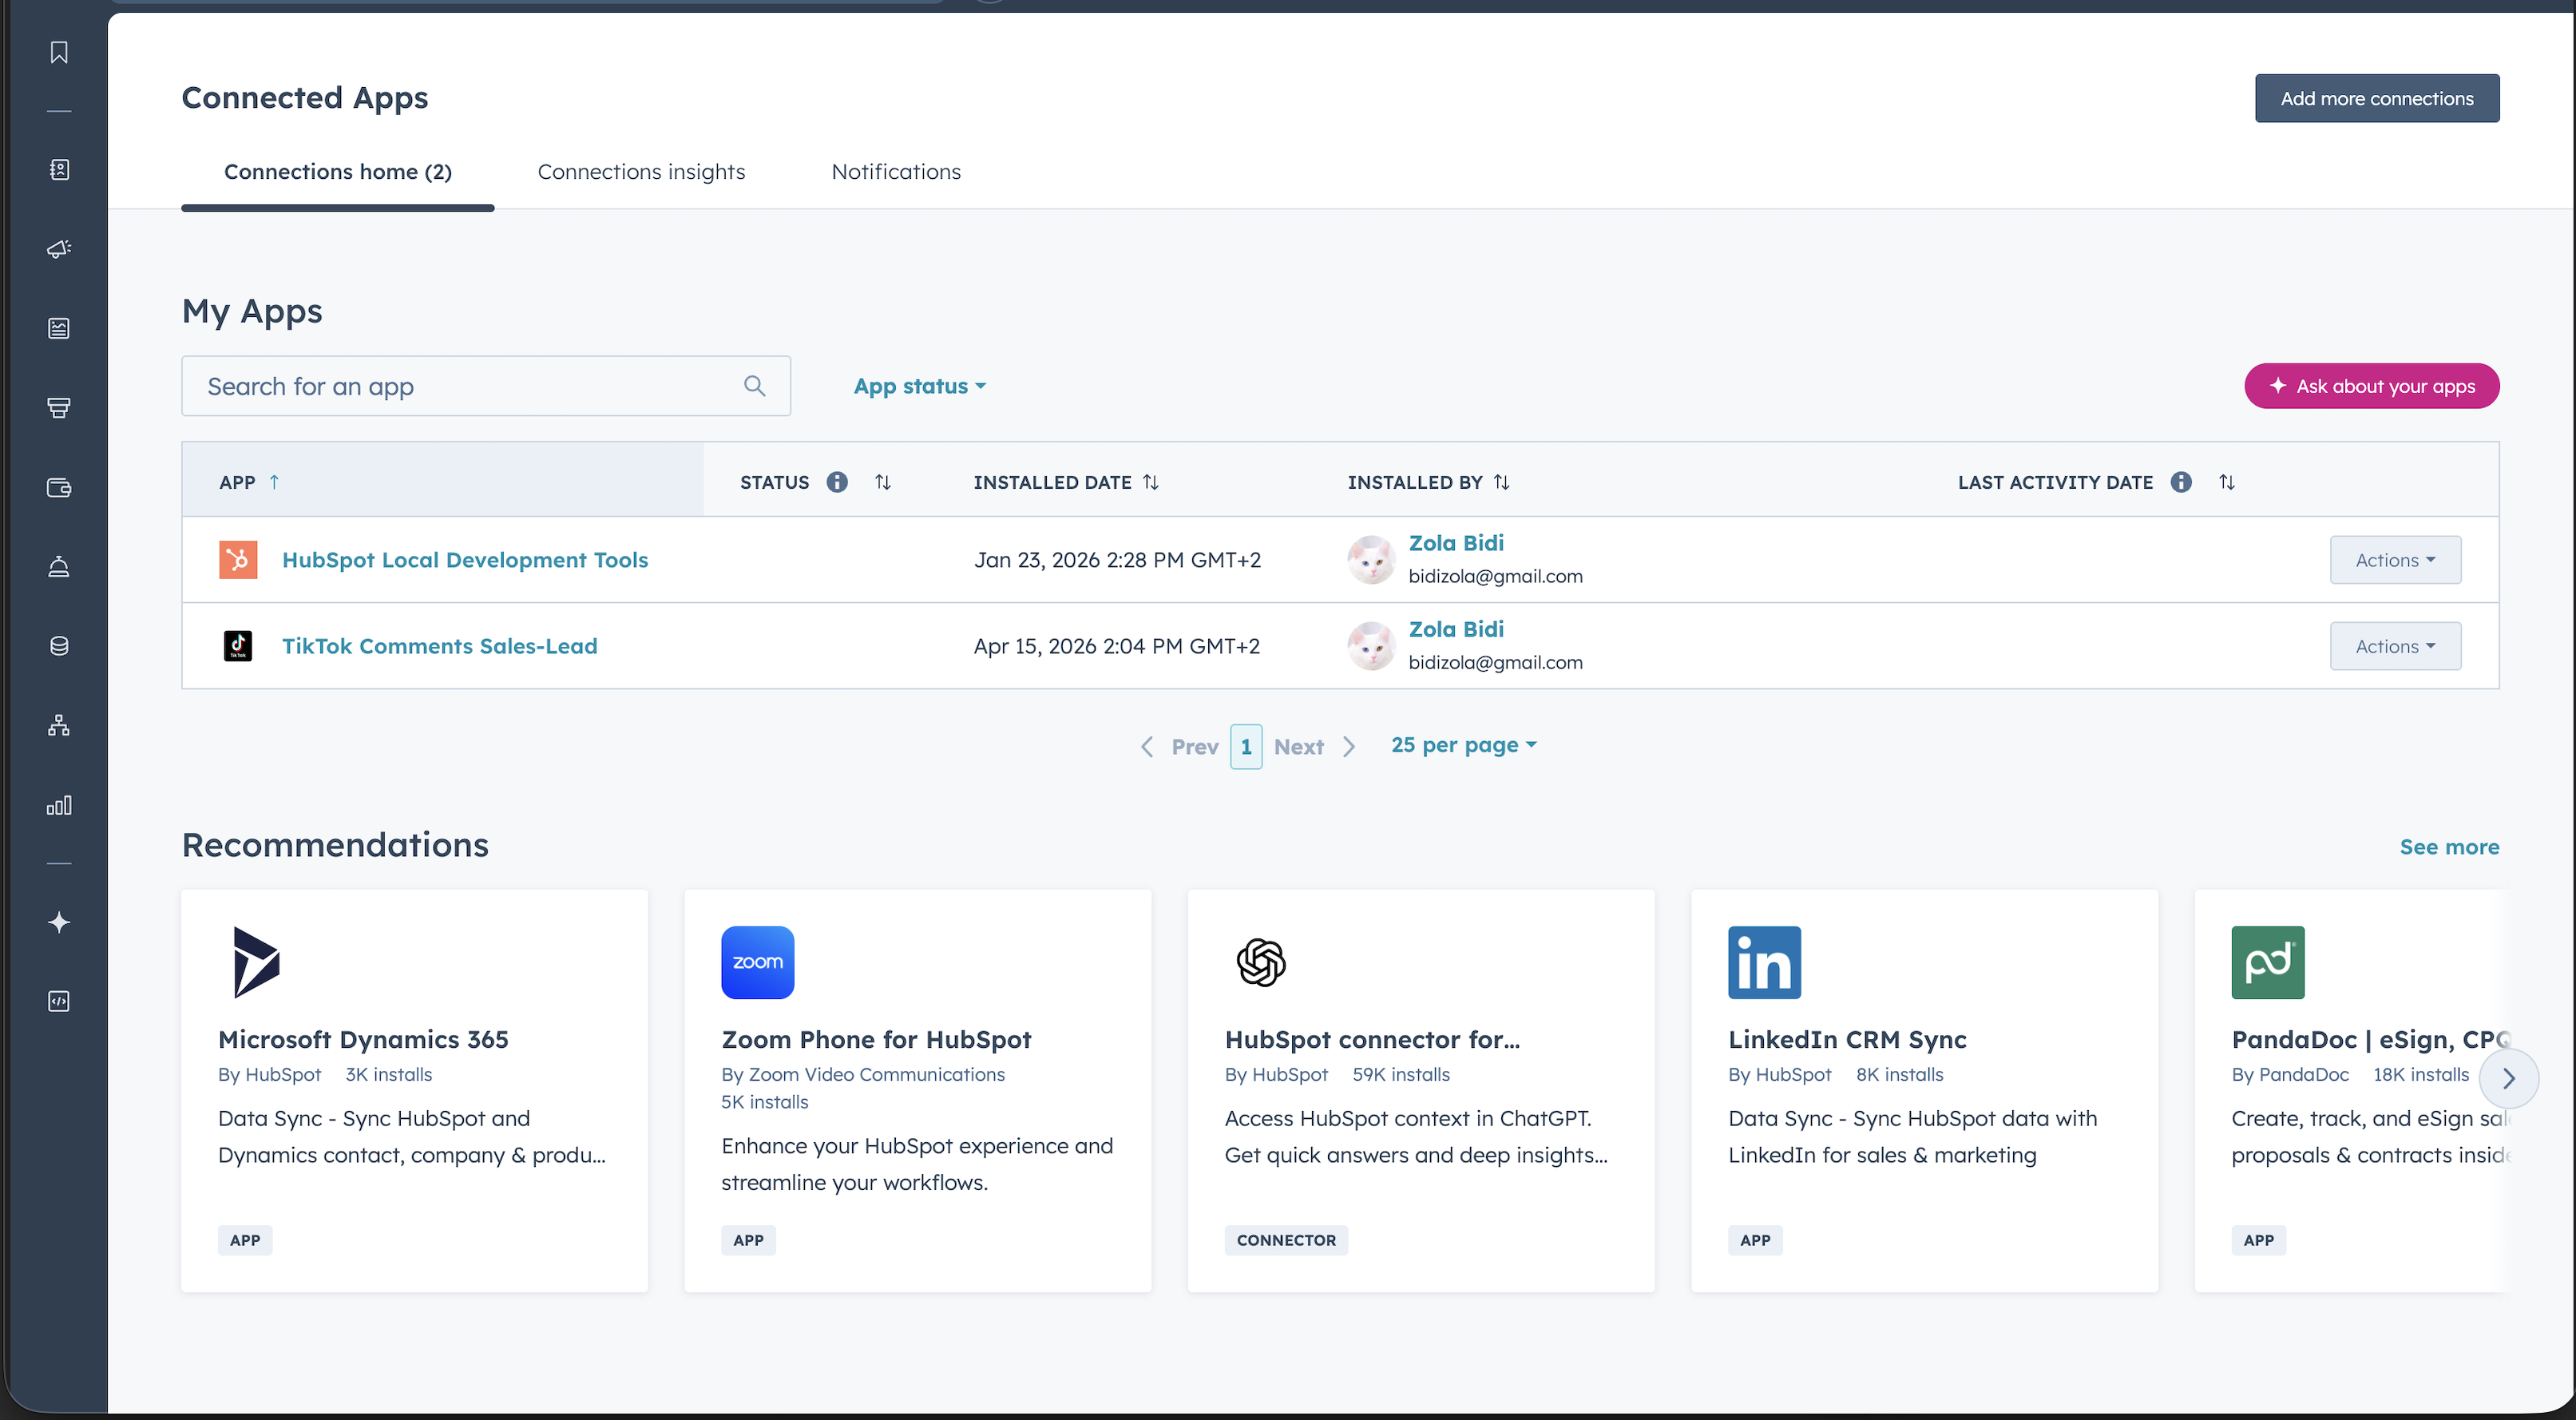This screenshot has width=2576, height=1420.
Task: Open the Commerce wallet sidebar icon
Action: click(x=59, y=487)
